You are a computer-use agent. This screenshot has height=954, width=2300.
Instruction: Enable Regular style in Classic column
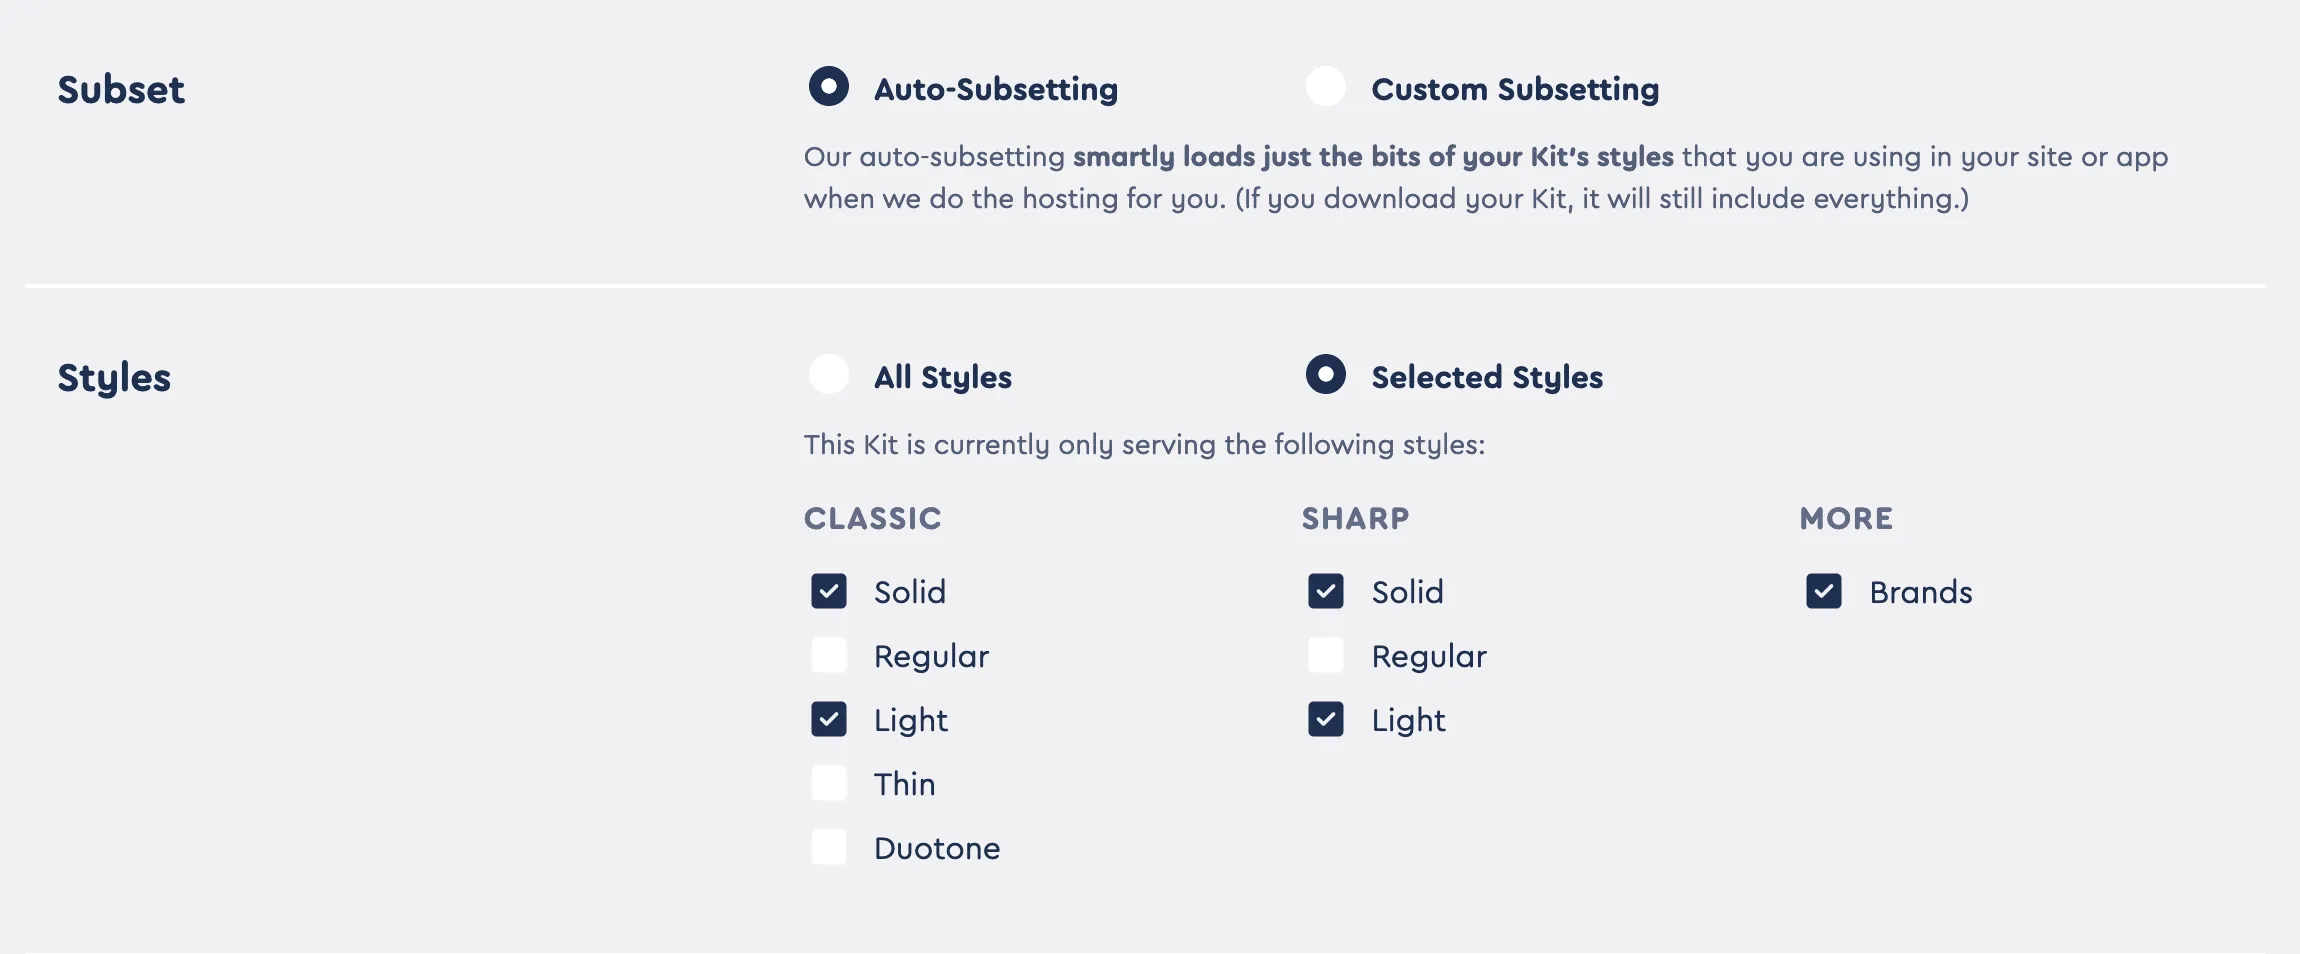tap(828, 655)
